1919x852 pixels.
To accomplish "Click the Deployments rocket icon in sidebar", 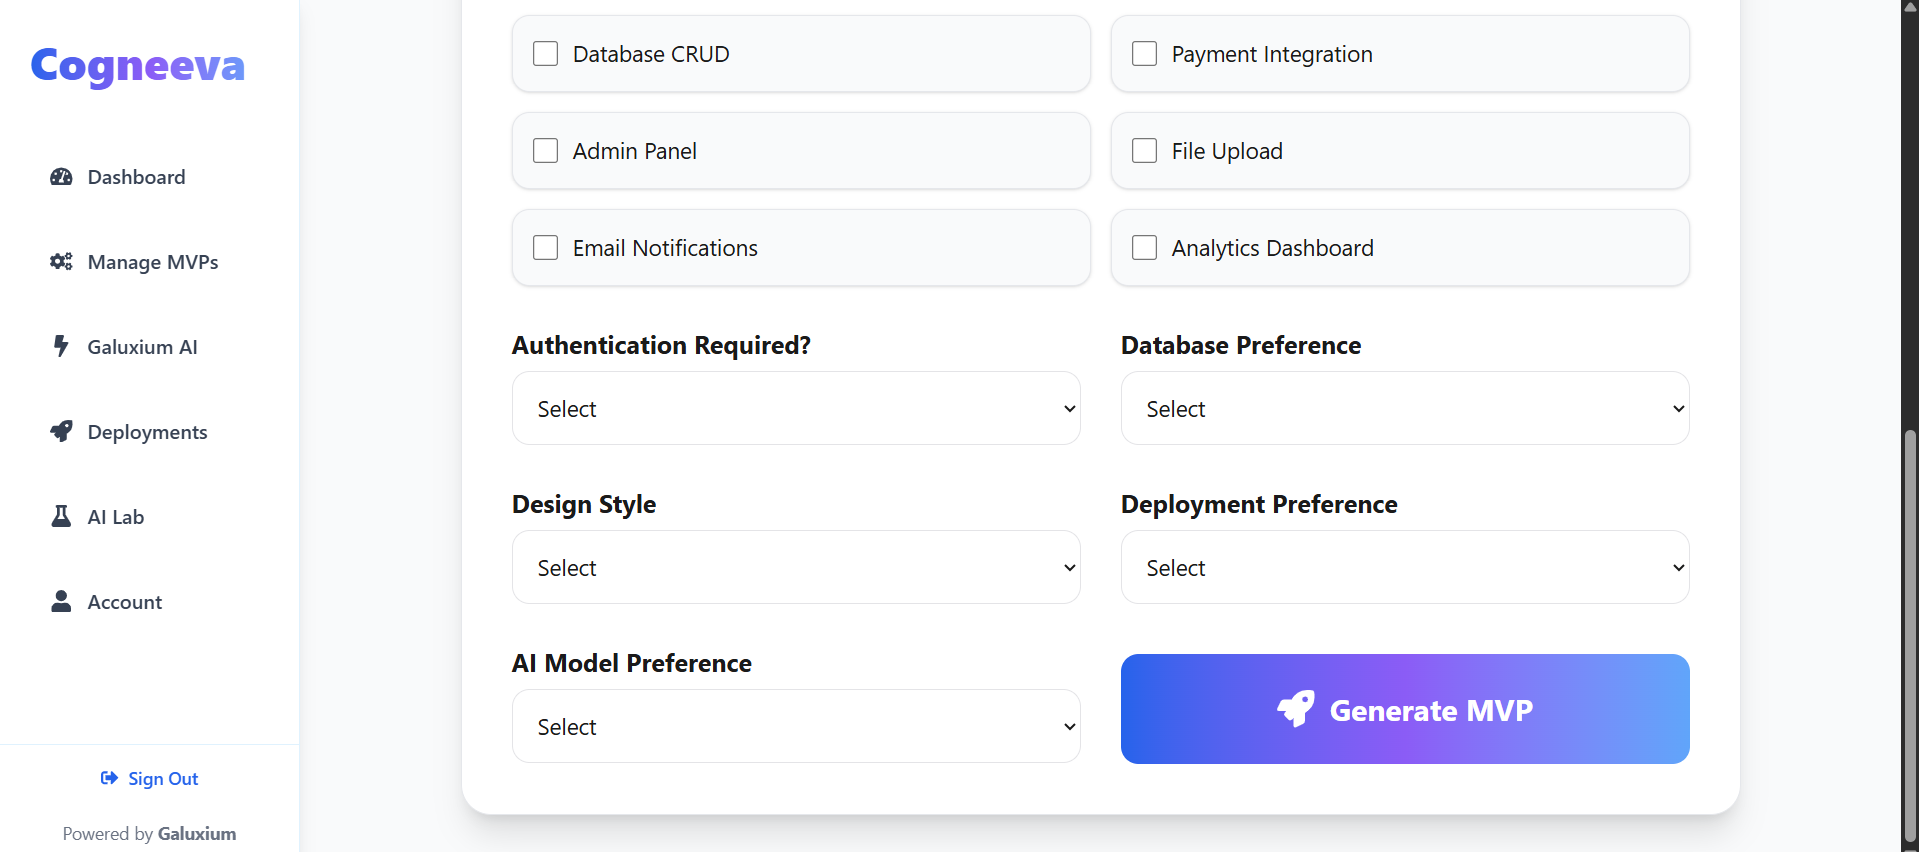I will pyautogui.click(x=61, y=431).
